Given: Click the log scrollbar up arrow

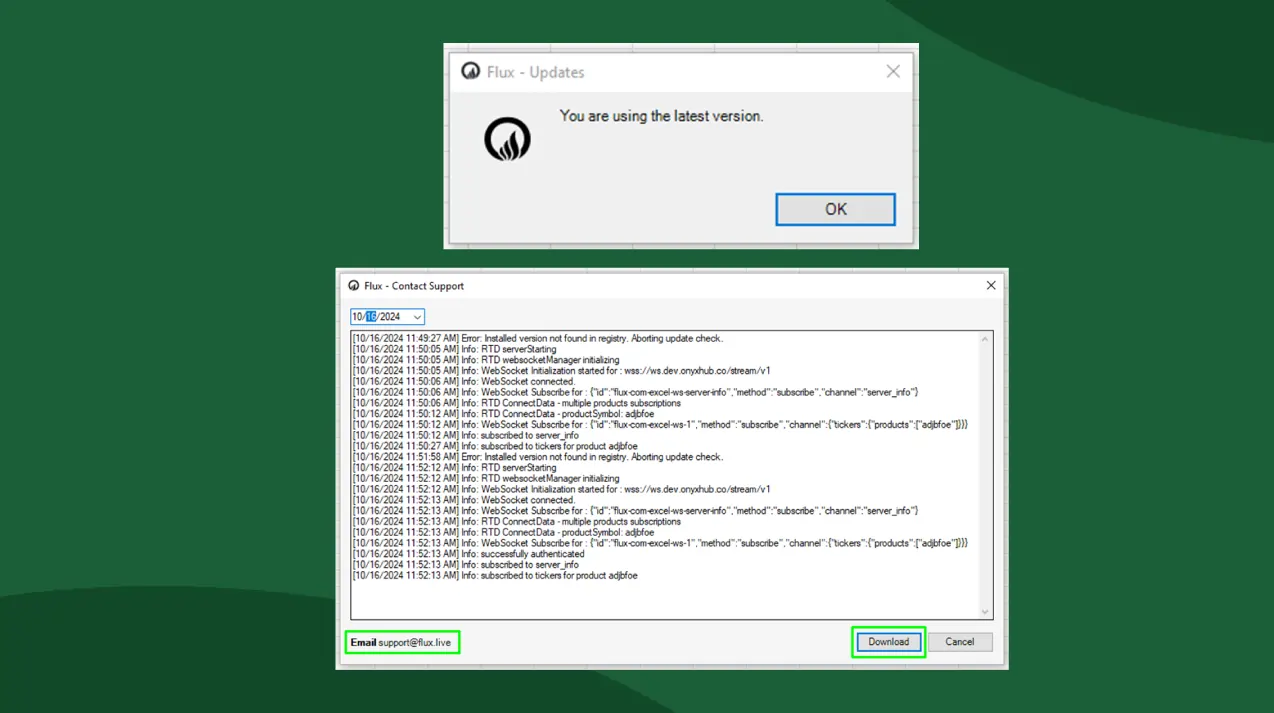Looking at the screenshot, I should [985, 339].
